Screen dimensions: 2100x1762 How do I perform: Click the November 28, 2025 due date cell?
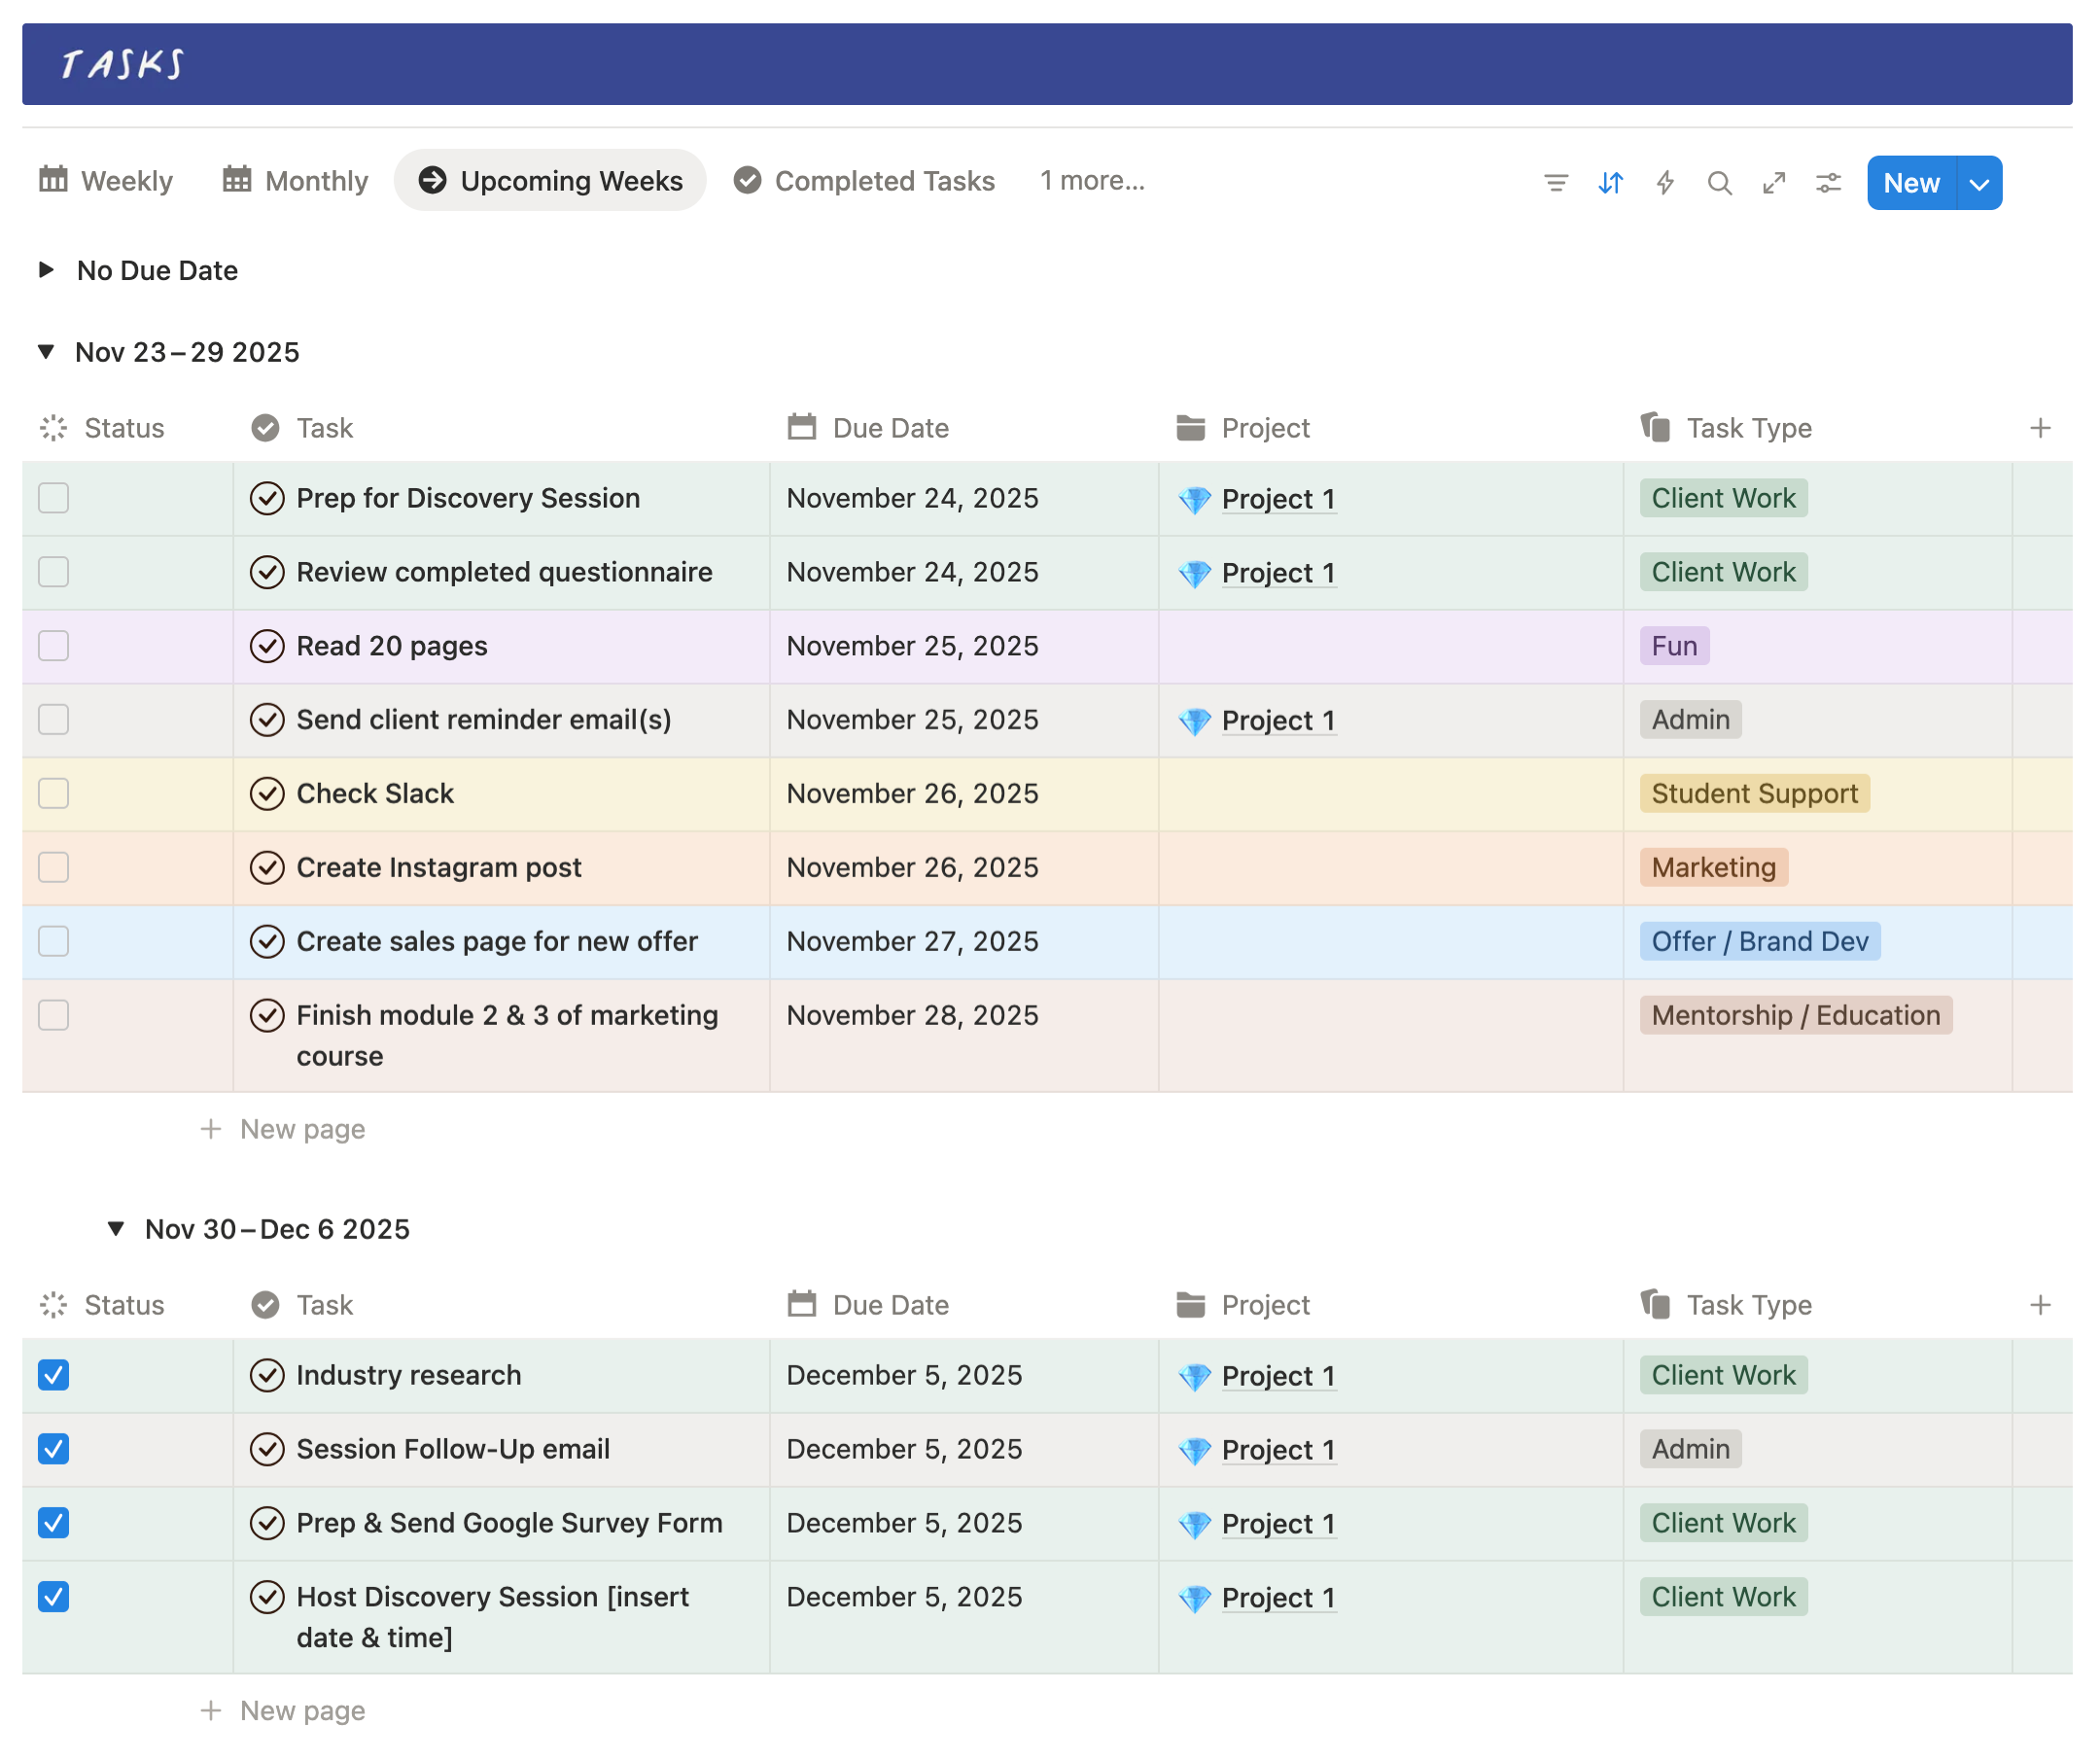tap(964, 1036)
